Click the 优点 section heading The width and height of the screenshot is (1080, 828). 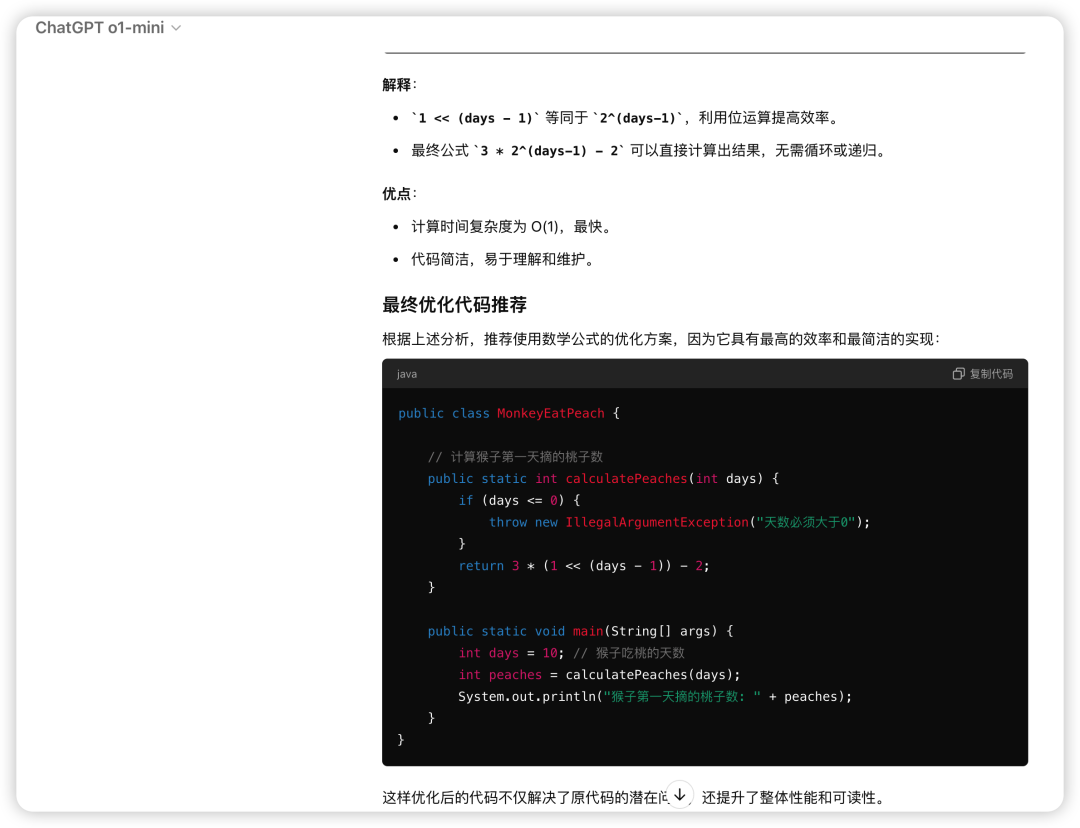[397, 194]
